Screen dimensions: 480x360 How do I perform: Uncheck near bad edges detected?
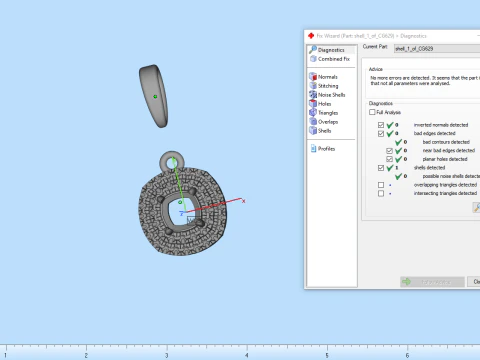[389, 151]
